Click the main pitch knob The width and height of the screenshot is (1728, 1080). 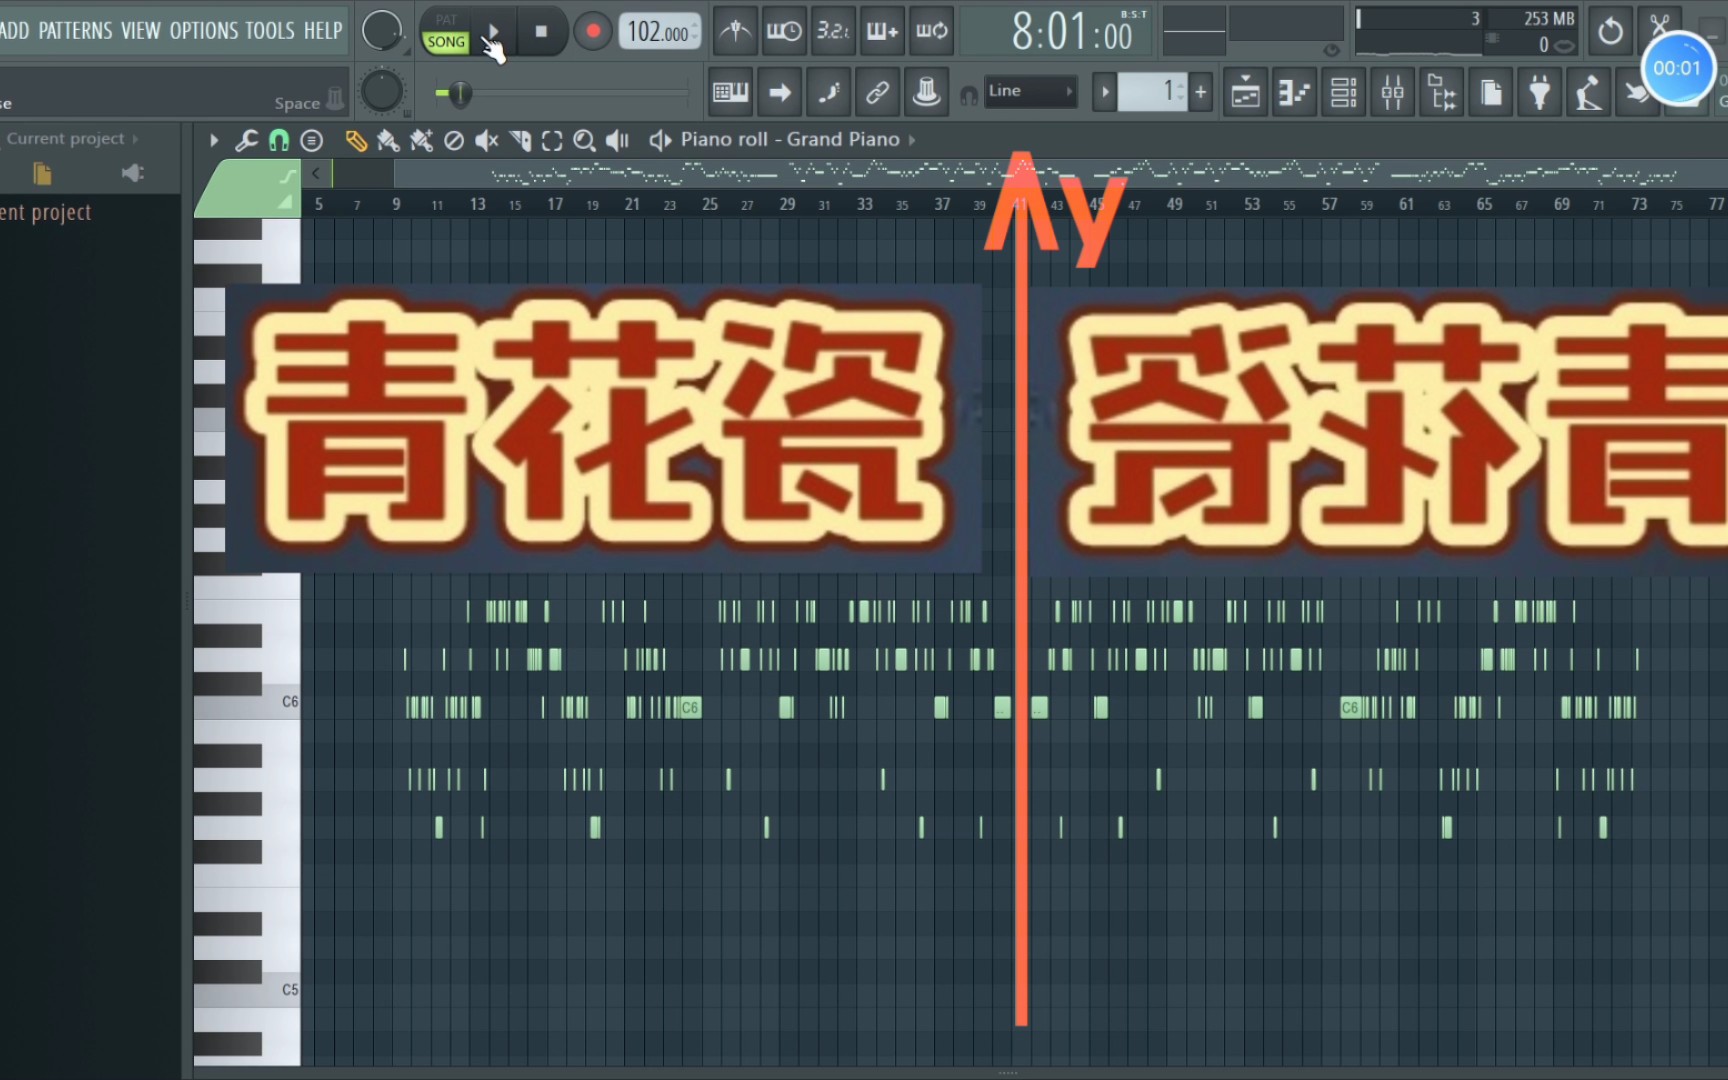click(381, 92)
